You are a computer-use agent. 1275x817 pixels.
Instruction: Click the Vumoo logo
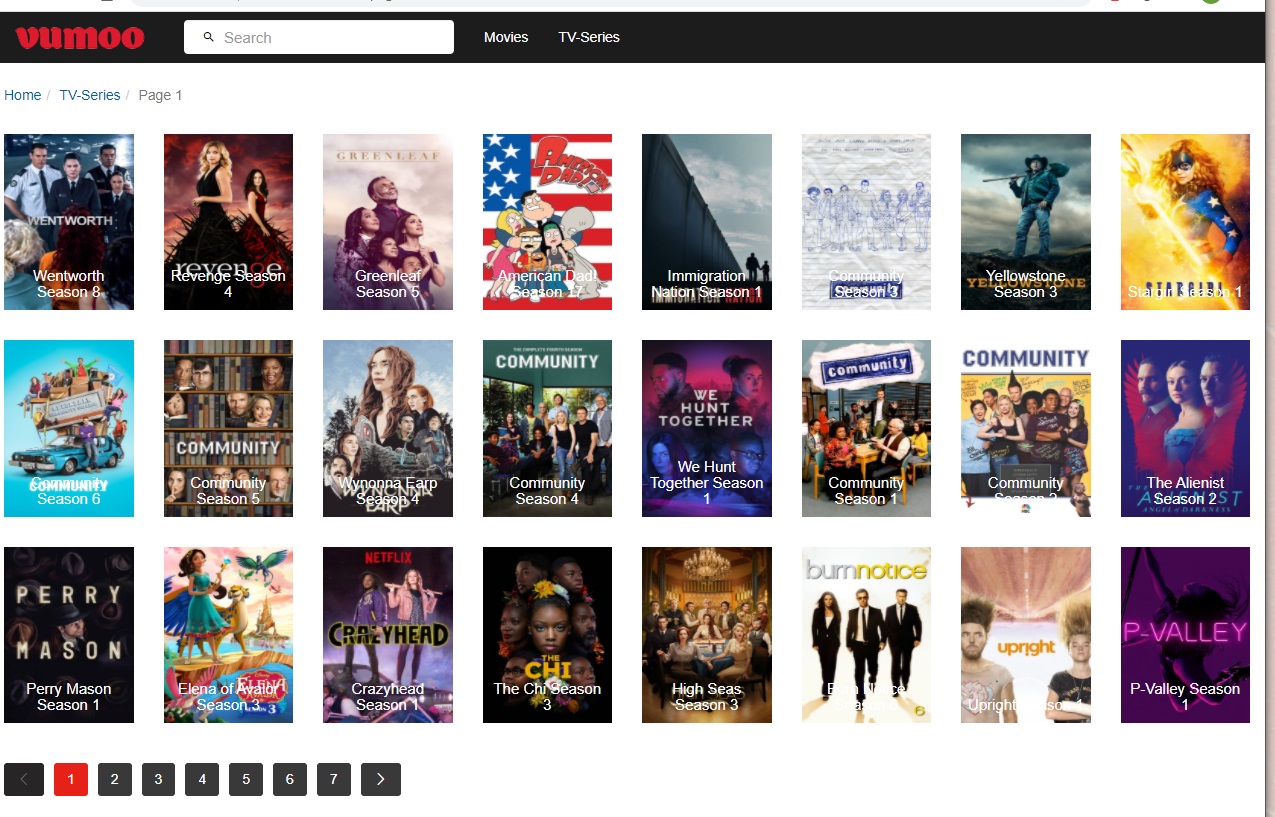point(80,38)
